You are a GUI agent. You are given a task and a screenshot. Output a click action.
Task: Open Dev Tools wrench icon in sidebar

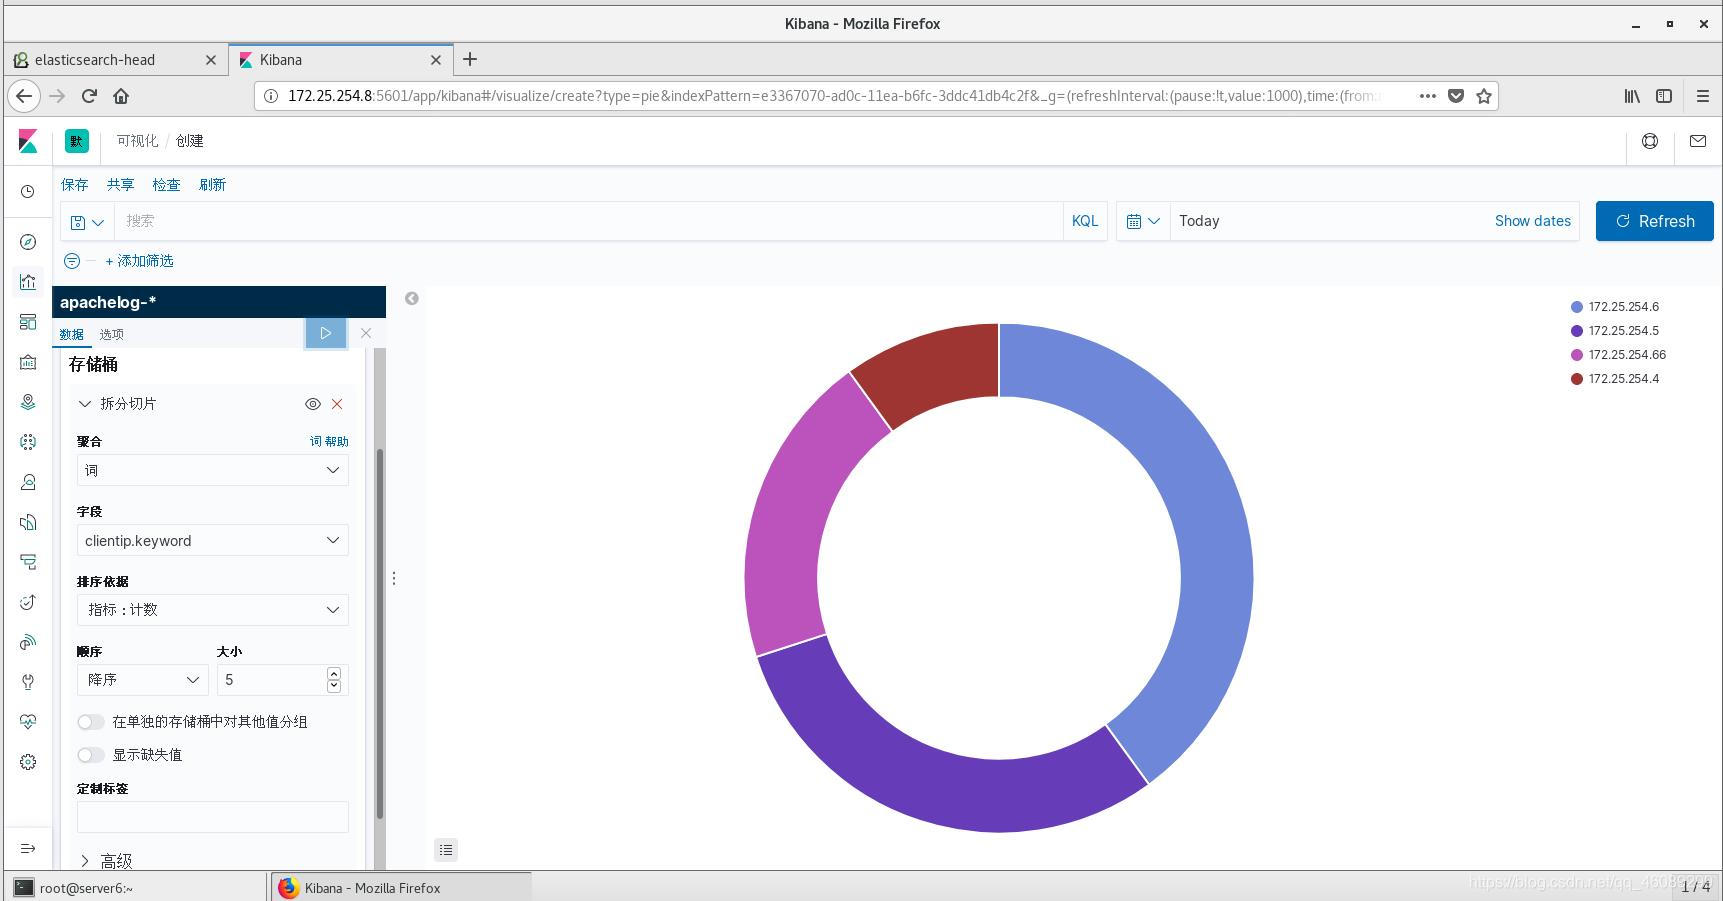pos(28,682)
